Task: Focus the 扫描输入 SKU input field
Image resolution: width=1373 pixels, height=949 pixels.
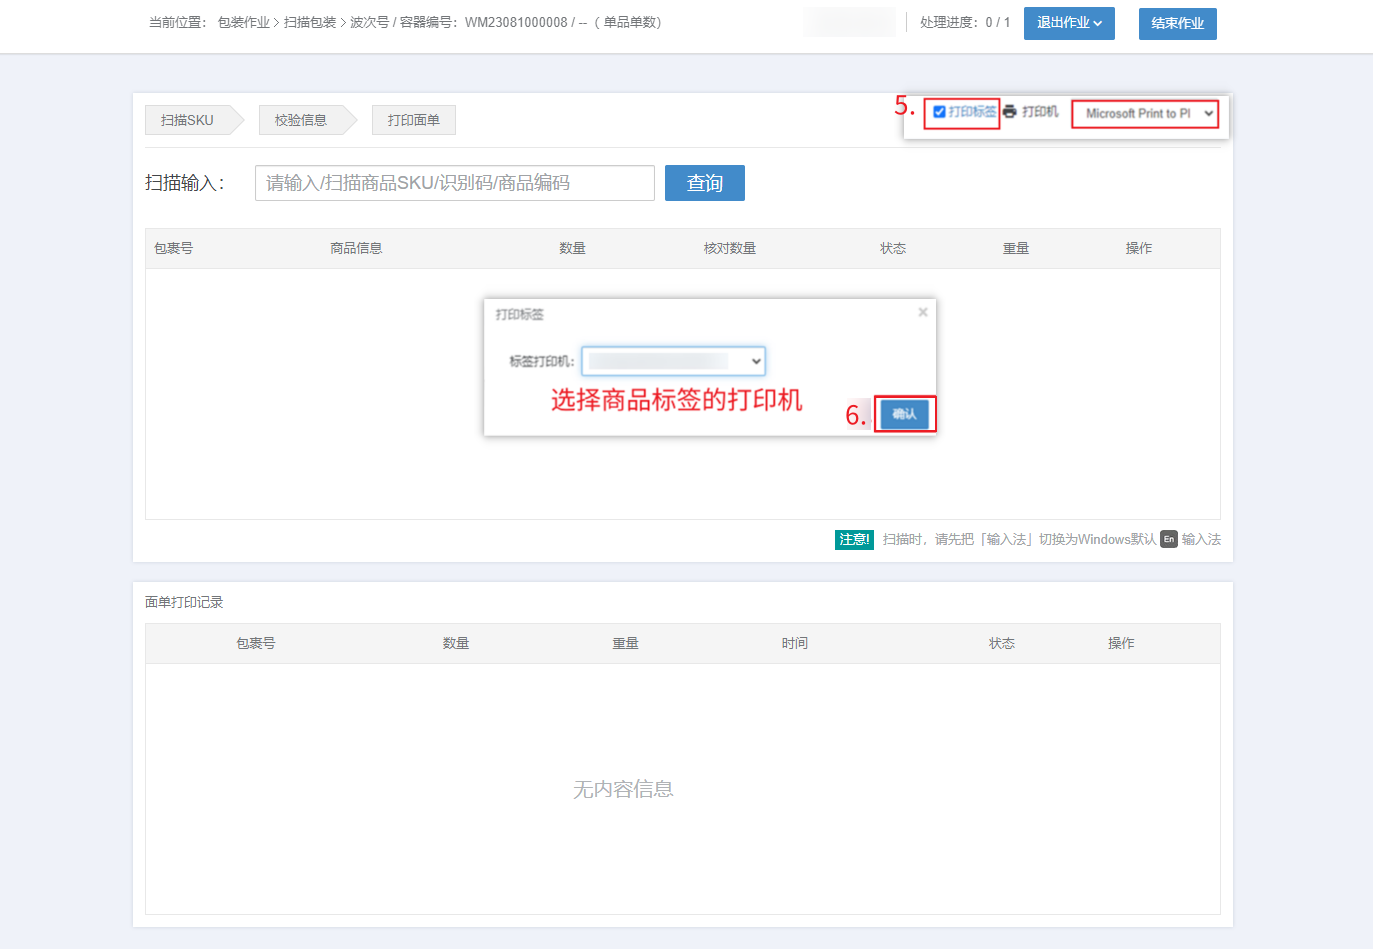Action: point(454,183)
